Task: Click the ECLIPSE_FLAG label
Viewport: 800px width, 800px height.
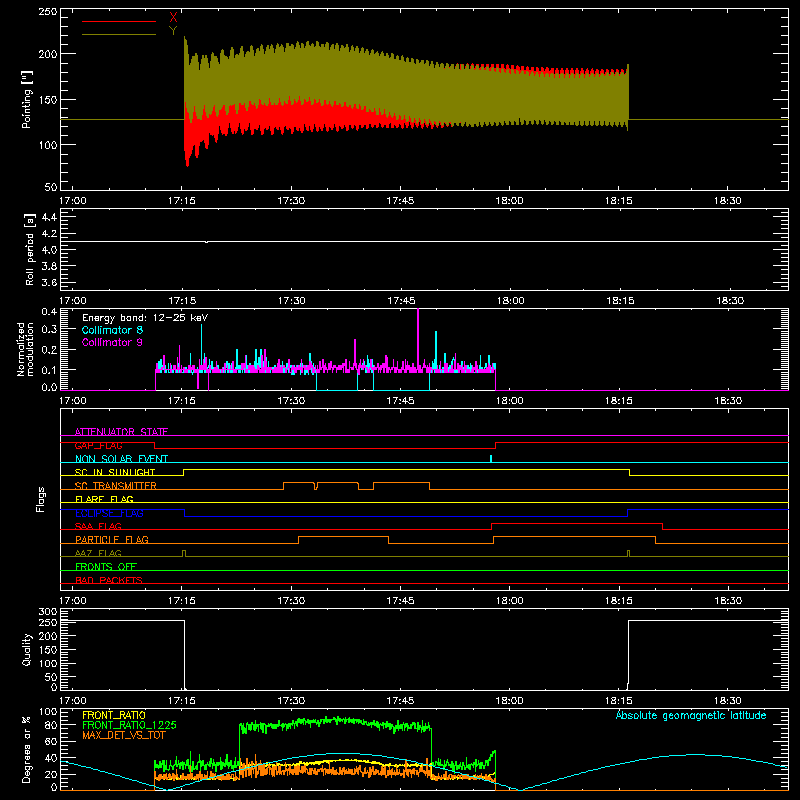Action: coord(109,513)
